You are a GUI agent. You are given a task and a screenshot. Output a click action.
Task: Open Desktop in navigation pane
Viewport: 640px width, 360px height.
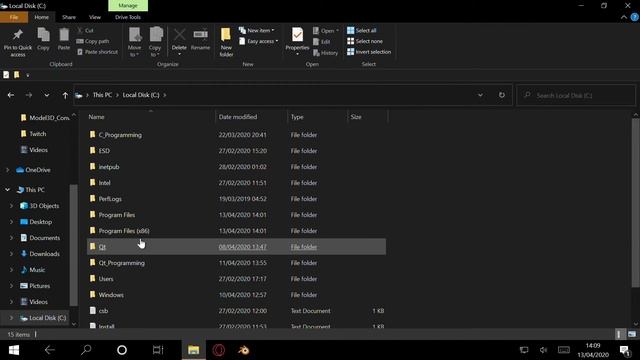point(40,222)
